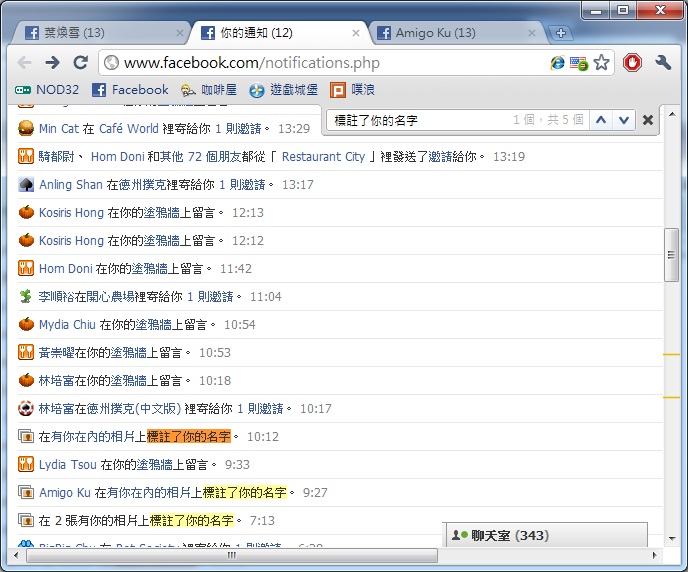This screenshot has height=572, width=688.
Task: Go to previous find result (up arrow)
Action: pyautogui.click(x=601, y=120)
